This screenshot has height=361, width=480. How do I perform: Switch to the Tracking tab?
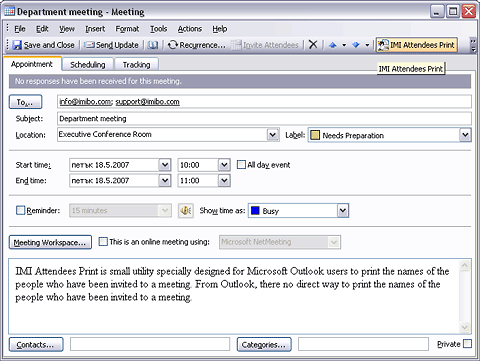136,65
